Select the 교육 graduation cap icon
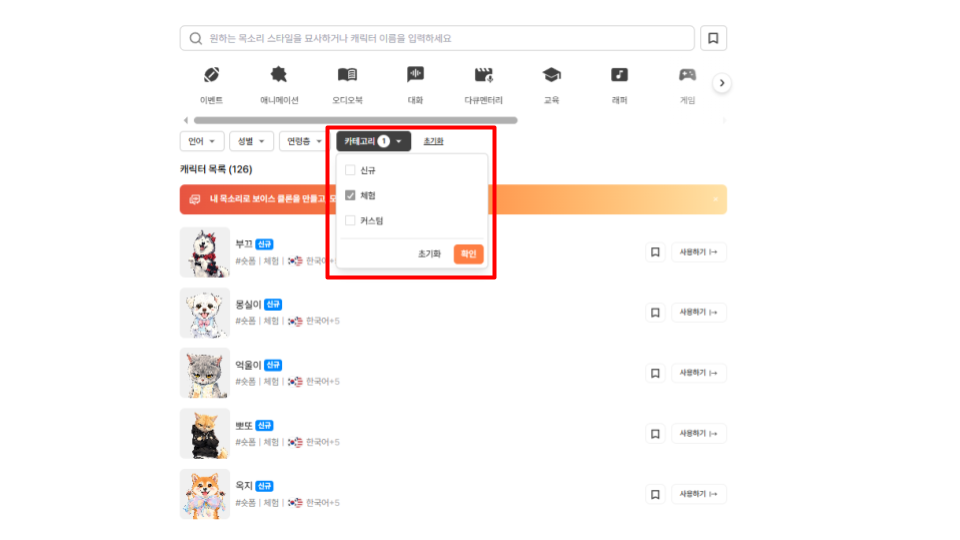960x540 pixels. coord(551,75)
